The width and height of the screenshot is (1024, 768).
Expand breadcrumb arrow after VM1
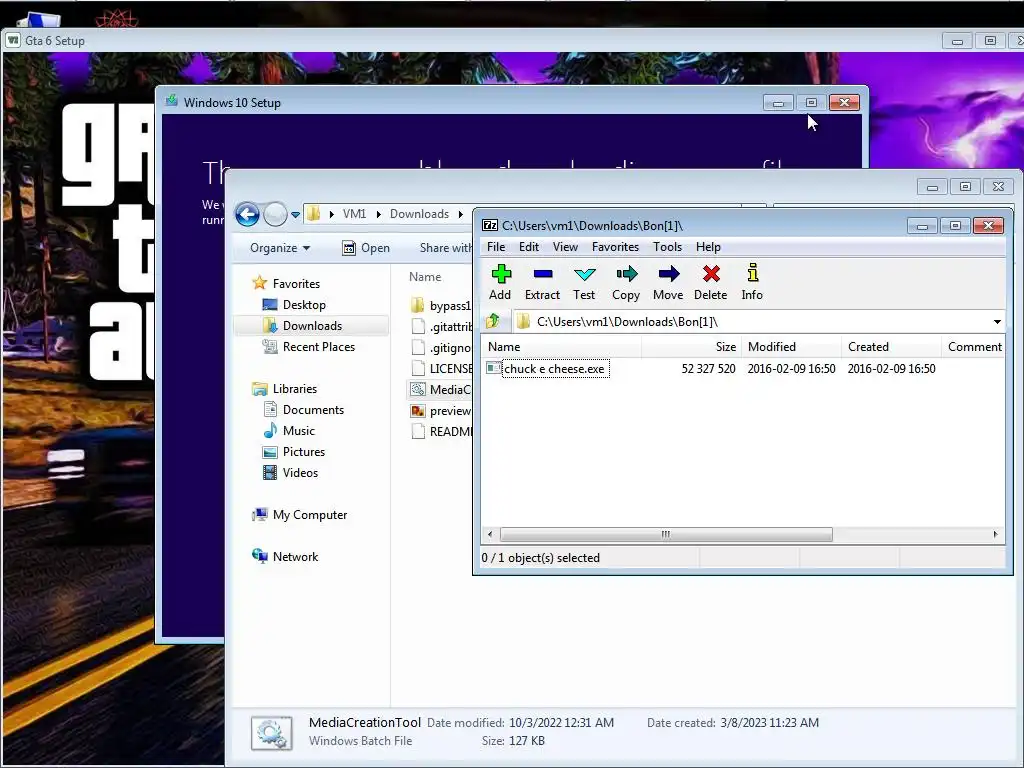coord(378,214)
